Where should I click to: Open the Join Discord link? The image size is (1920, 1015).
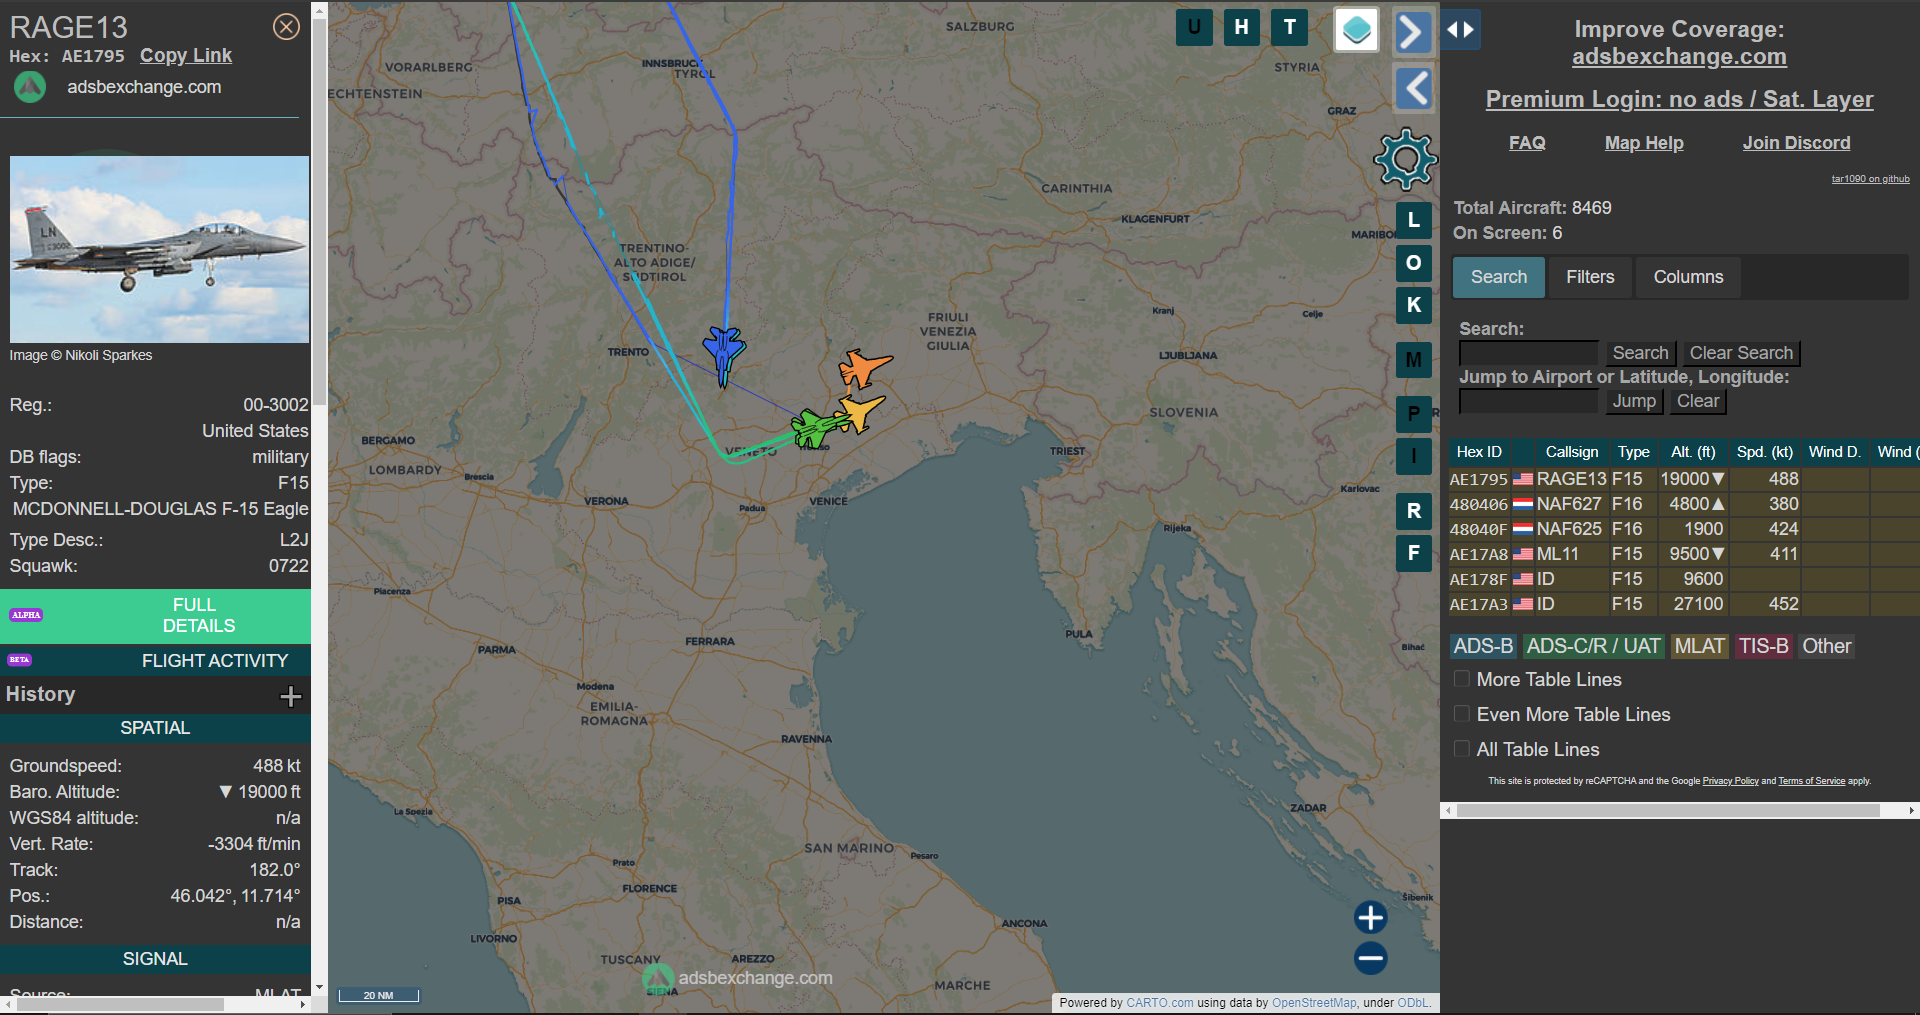(1796, 143)
